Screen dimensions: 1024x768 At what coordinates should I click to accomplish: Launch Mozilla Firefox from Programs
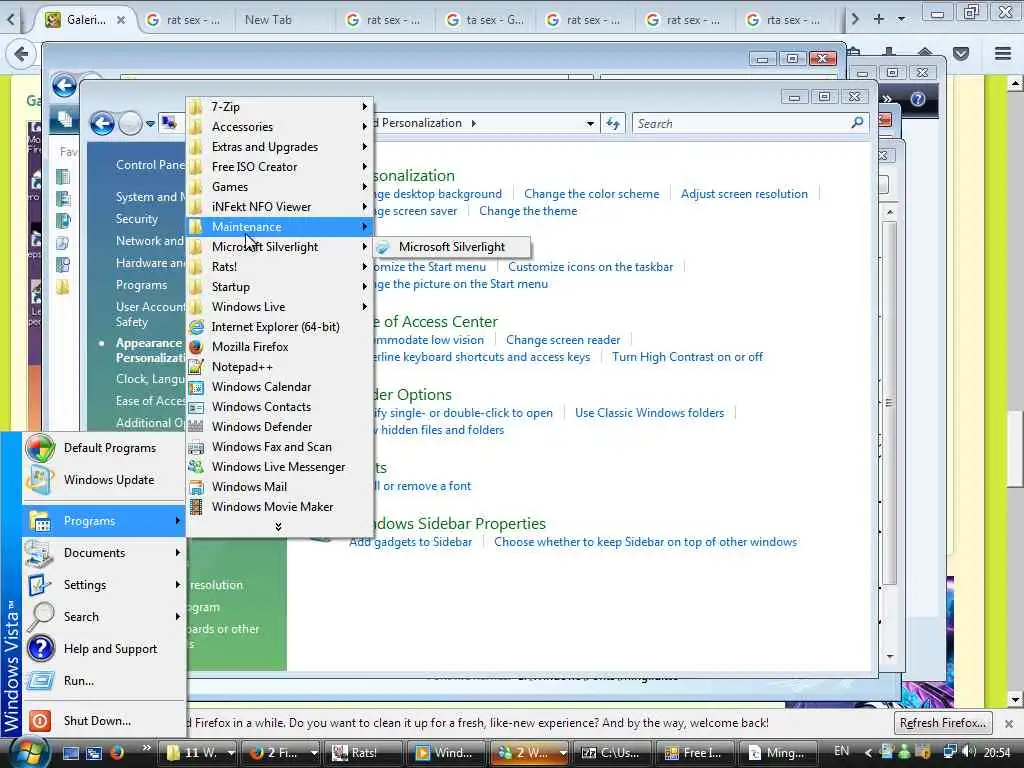pos(280,347)
